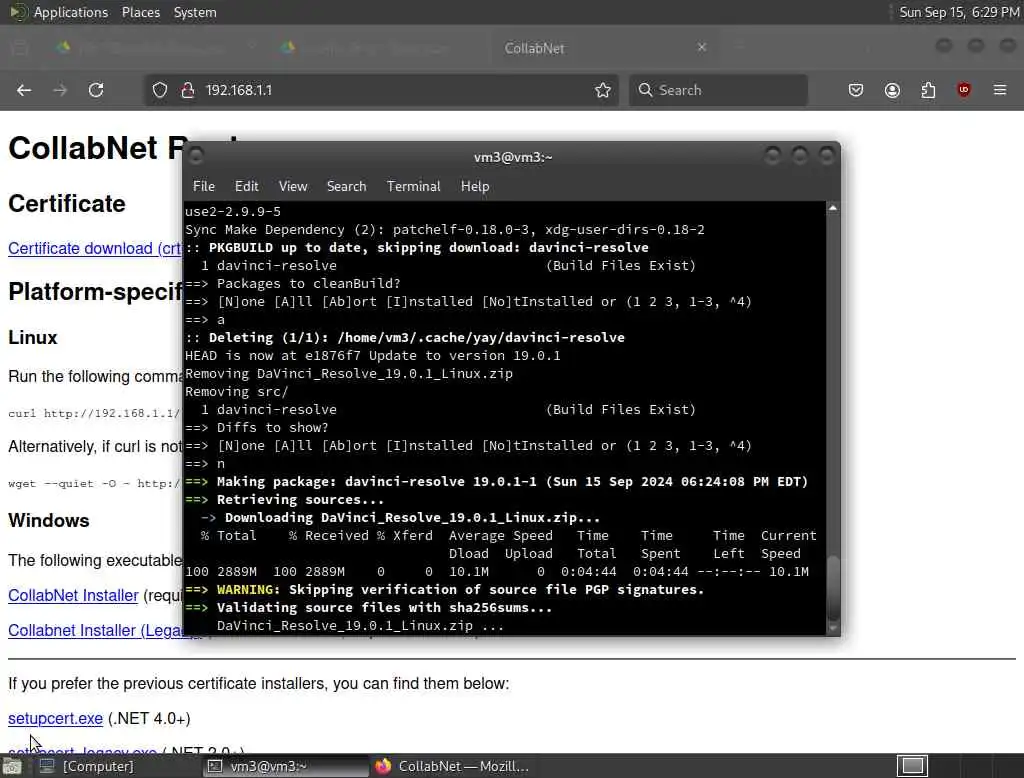Viewport: 1024px width, 778px height.
Task: Click the wget --quiet command text
Action: [94, 483]
